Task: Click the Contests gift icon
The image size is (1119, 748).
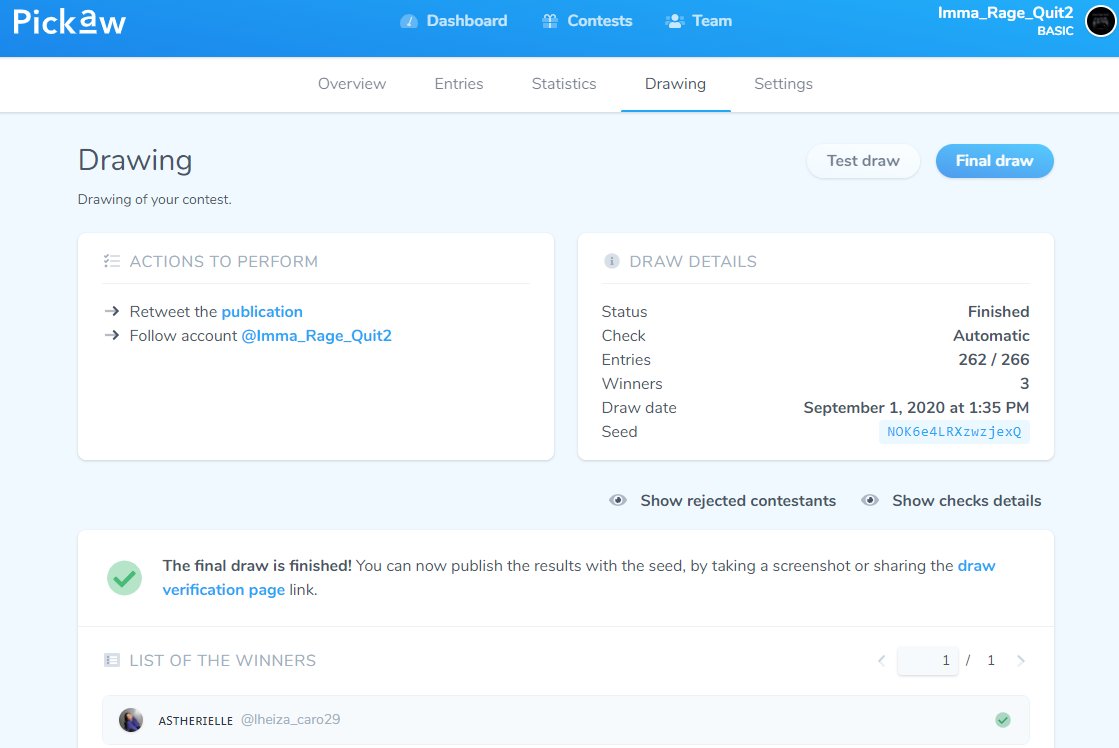Action: (550, 21)
